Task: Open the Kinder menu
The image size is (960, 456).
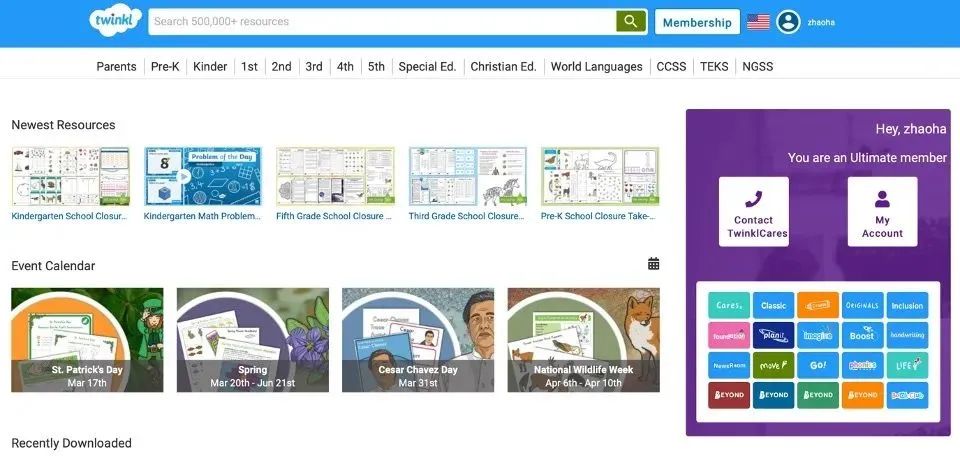Action: click(210, 67)
